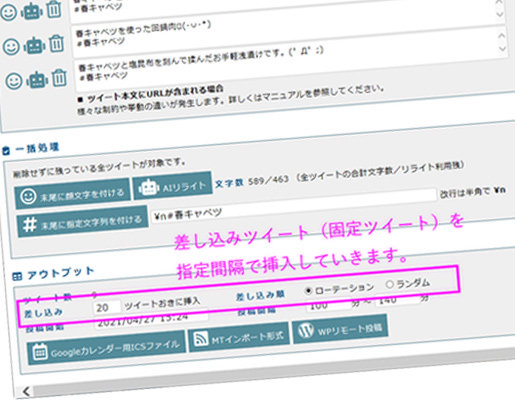
Task: Click the smiley icon in the row above the 回鍋肉 tweet
Action: tap(9, 12)
